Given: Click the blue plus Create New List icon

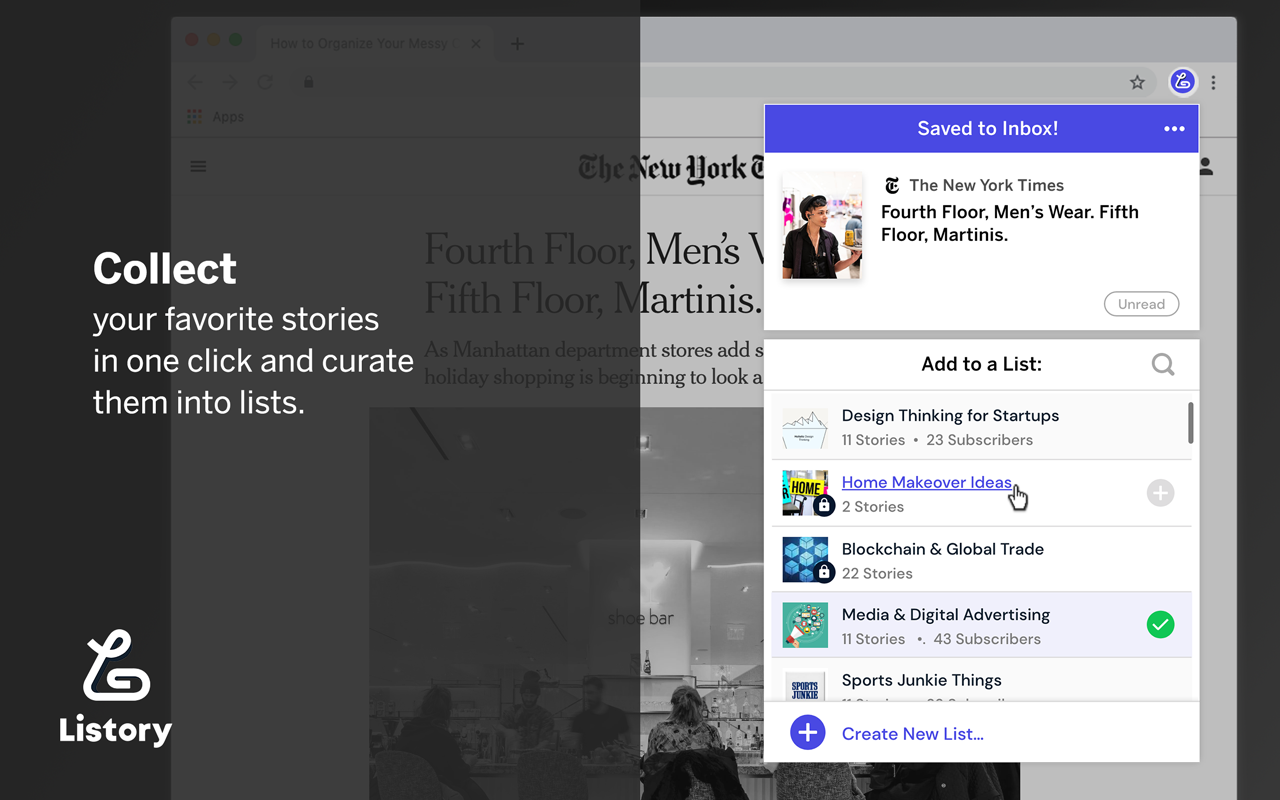Looking at the screenshot, I should click(x=807, y=733).
